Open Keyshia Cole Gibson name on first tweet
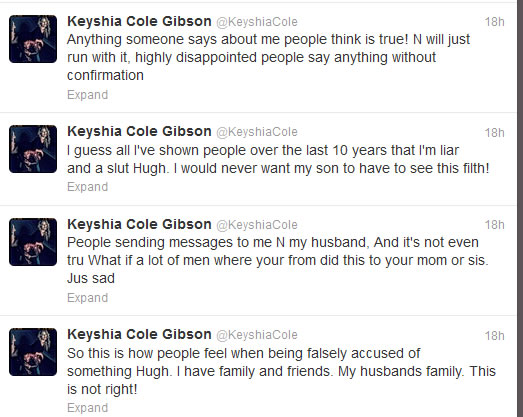This screenshot has width=523, height=417. point(139,22)
